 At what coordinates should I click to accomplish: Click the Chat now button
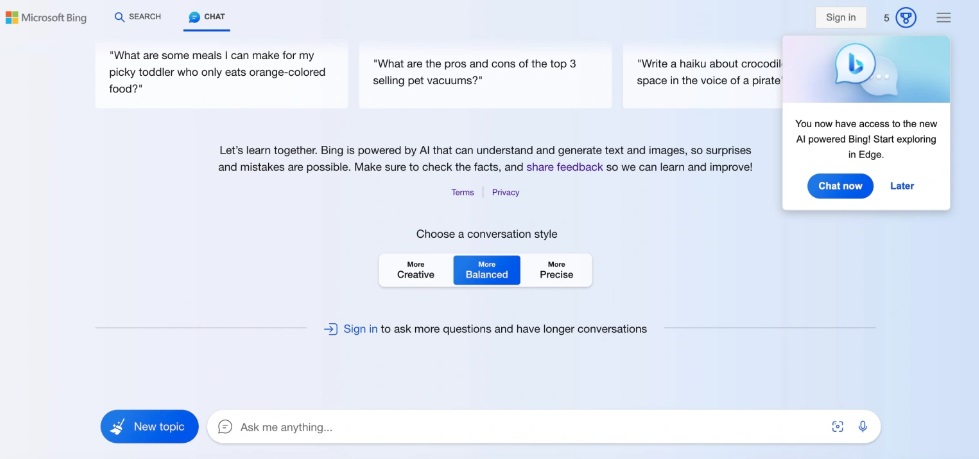[x=840, y=186]
